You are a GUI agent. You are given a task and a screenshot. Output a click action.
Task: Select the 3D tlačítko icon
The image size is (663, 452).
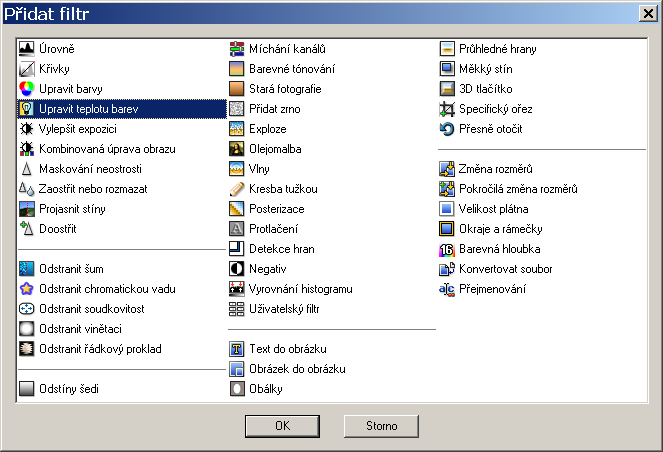point(447,89)
